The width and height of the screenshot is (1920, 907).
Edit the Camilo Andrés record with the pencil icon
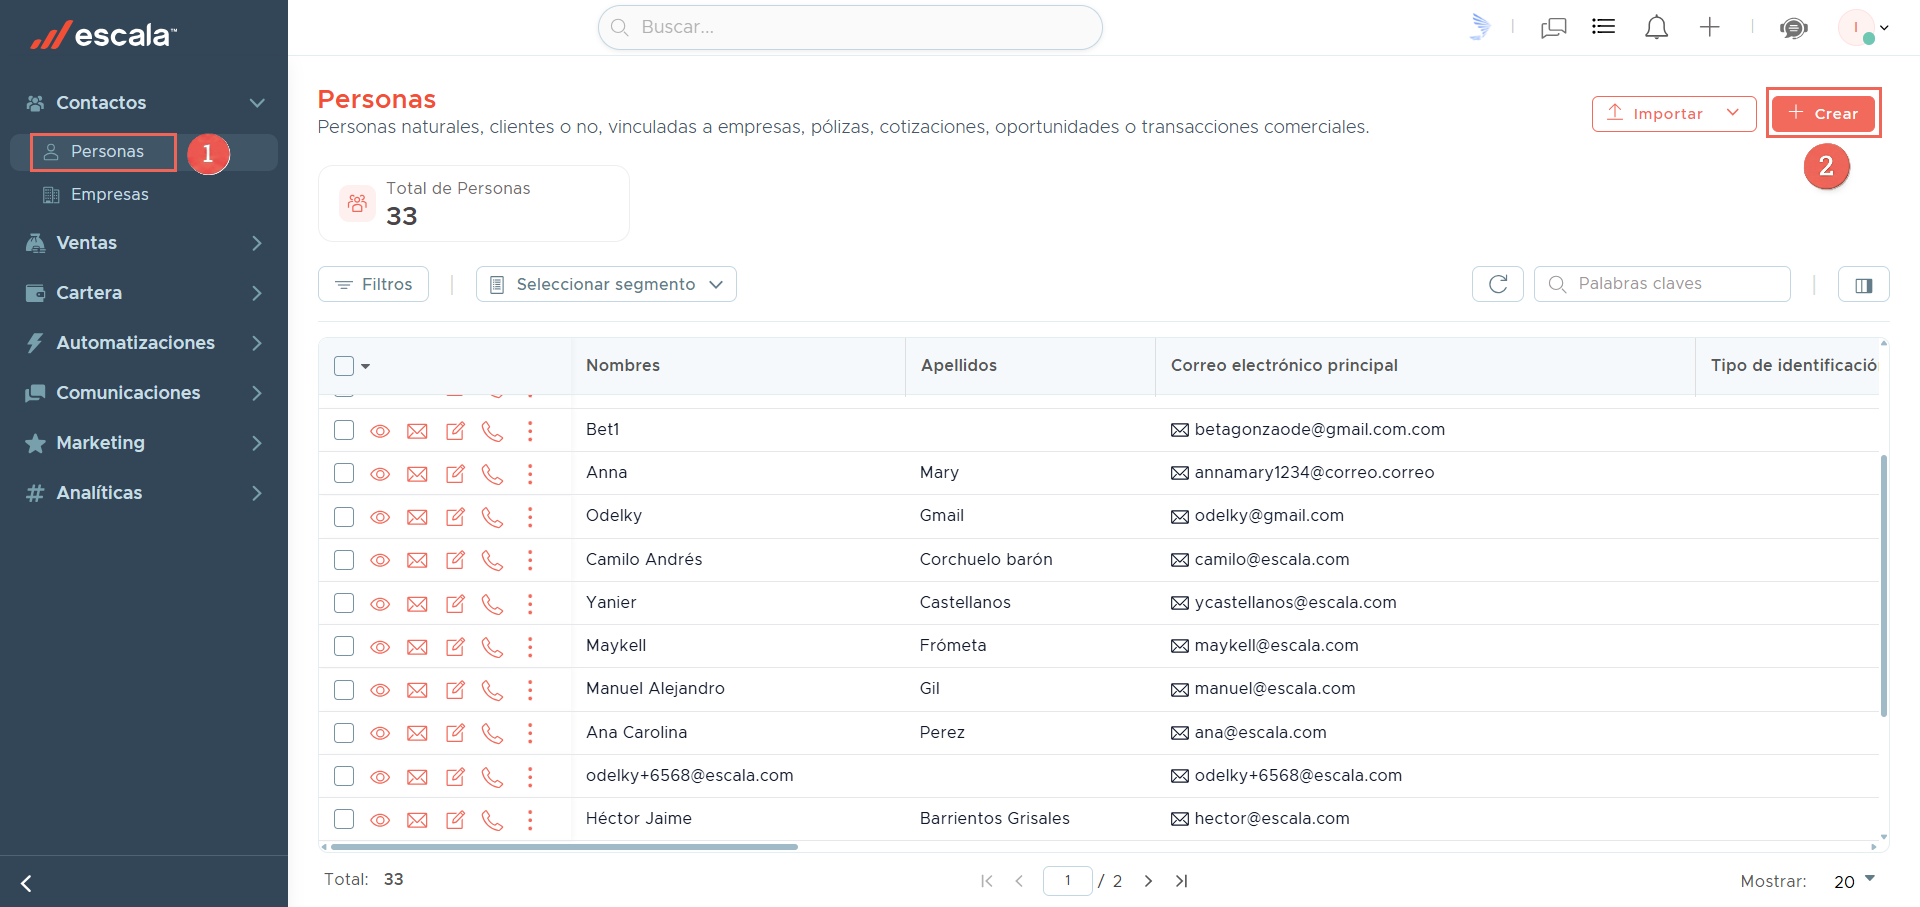click(455, 560)
